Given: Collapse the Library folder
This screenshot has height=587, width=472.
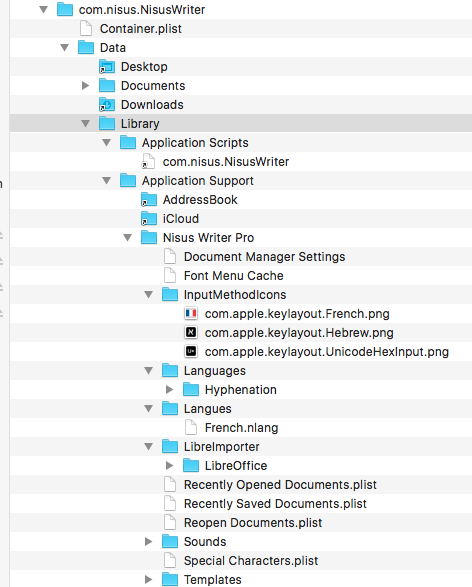Looking at the screenshot, I should click(x=86, y=124).
